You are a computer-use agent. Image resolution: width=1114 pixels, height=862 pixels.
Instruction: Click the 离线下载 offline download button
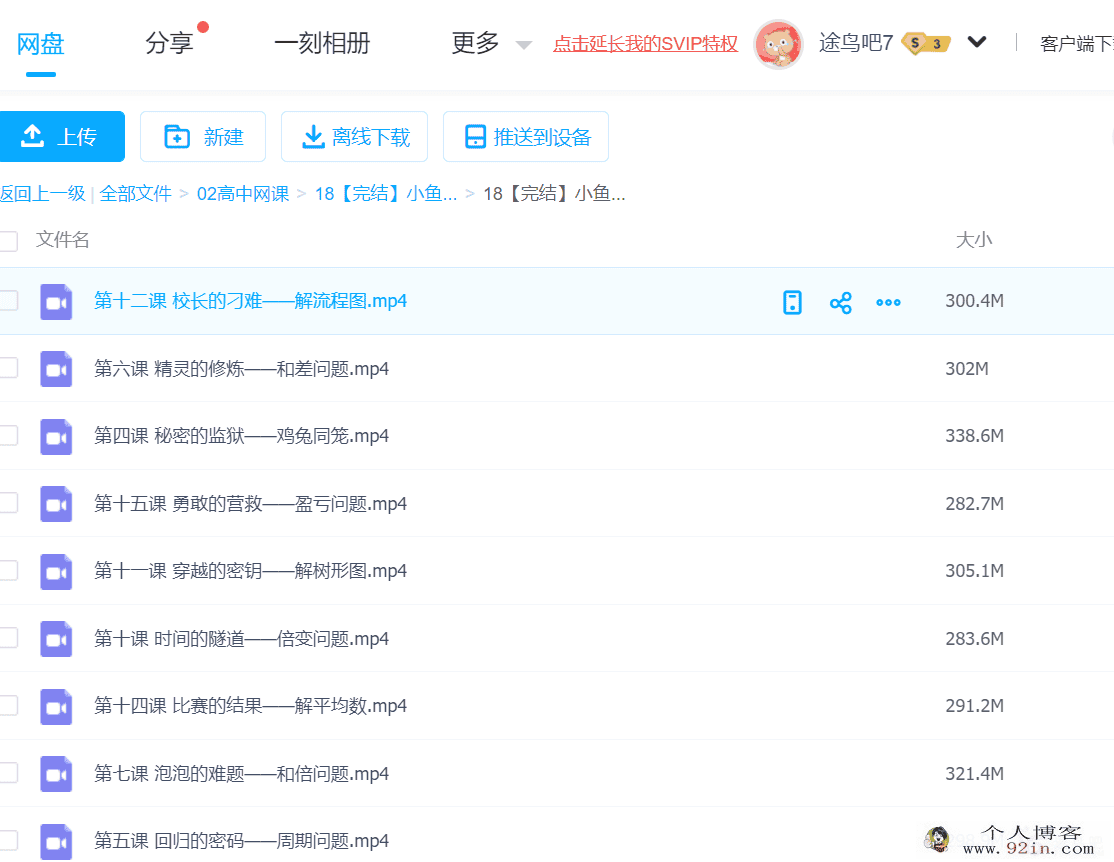click(355, 136)
